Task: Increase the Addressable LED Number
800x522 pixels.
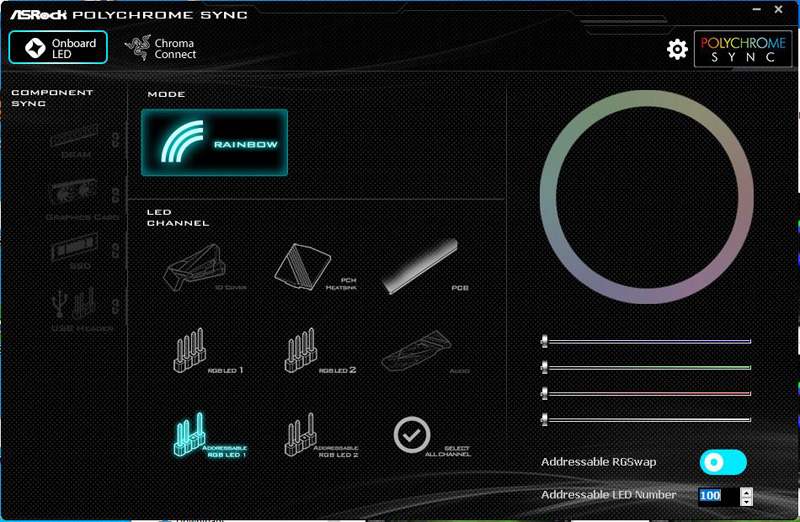Action: (746, 492)
